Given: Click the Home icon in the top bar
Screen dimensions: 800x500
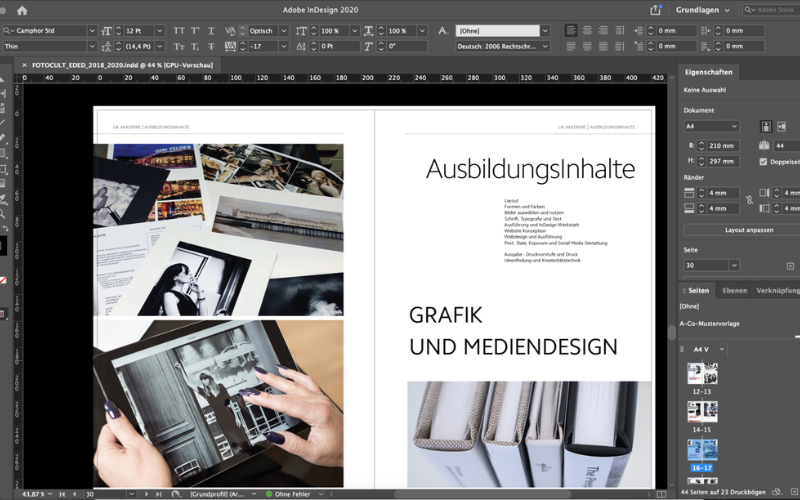Looking at the screenshot, I should [x=22, y=10].
